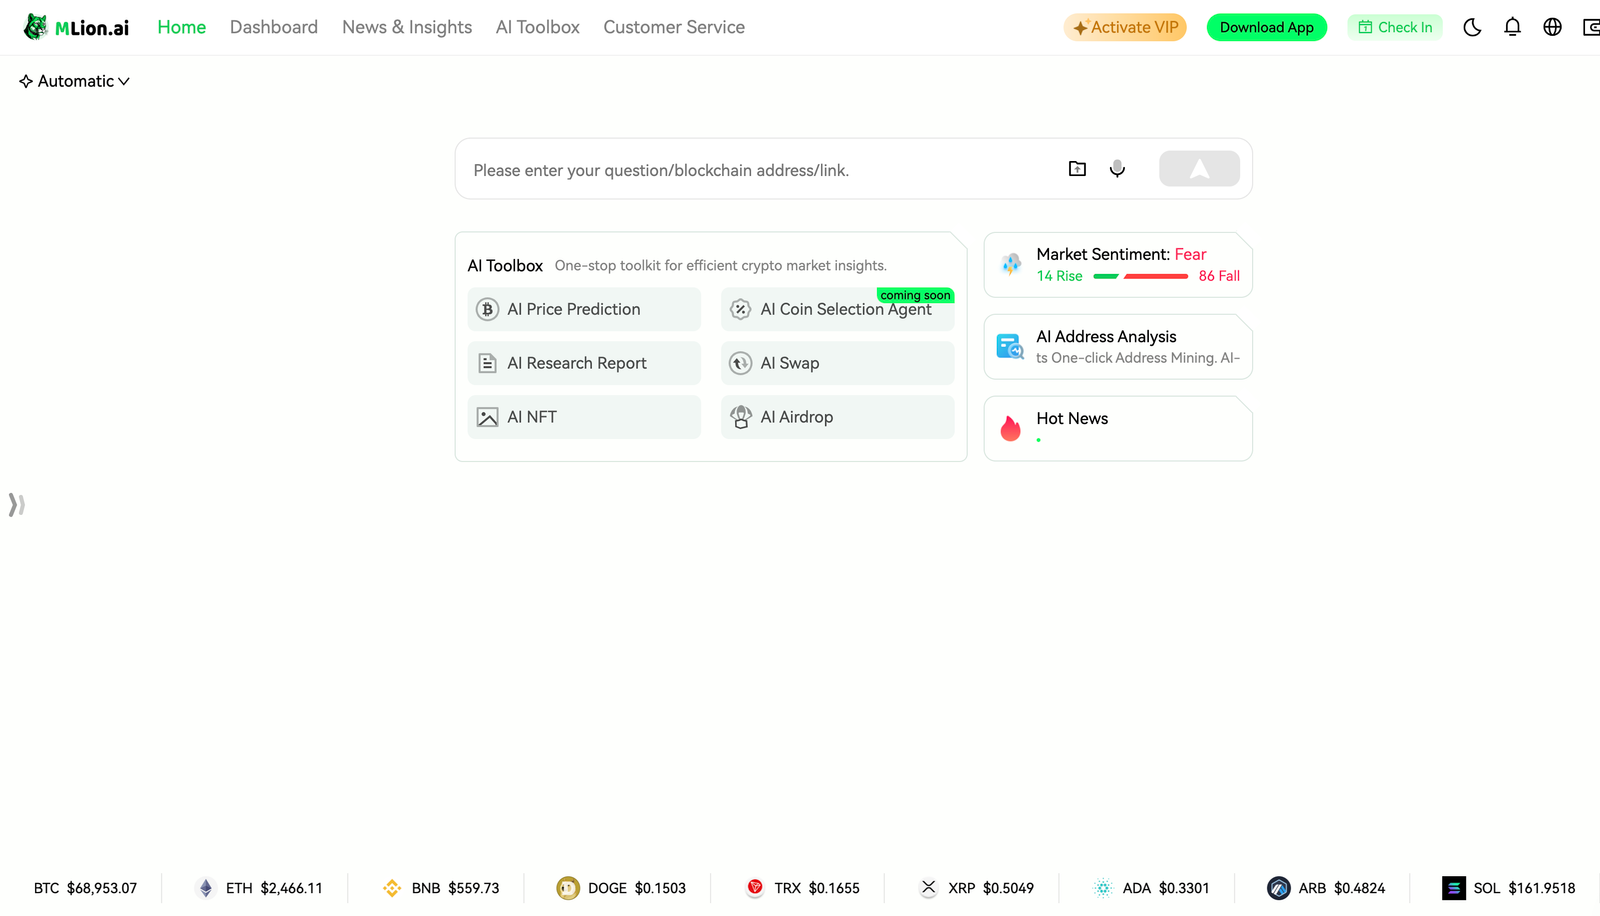The height and width of the screenshot is (916, 1600).
Task: Open Dashboard in navigation
Action: pos(274,27)
